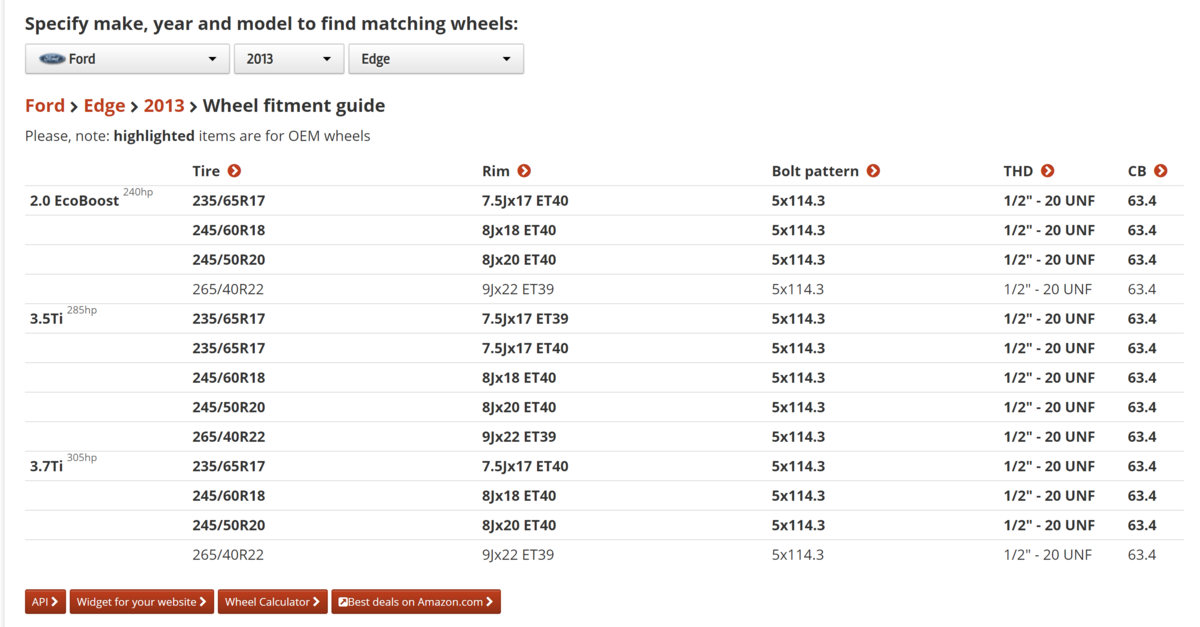
Task: Click the THD column arrow icon
Action: (1047, 171)
